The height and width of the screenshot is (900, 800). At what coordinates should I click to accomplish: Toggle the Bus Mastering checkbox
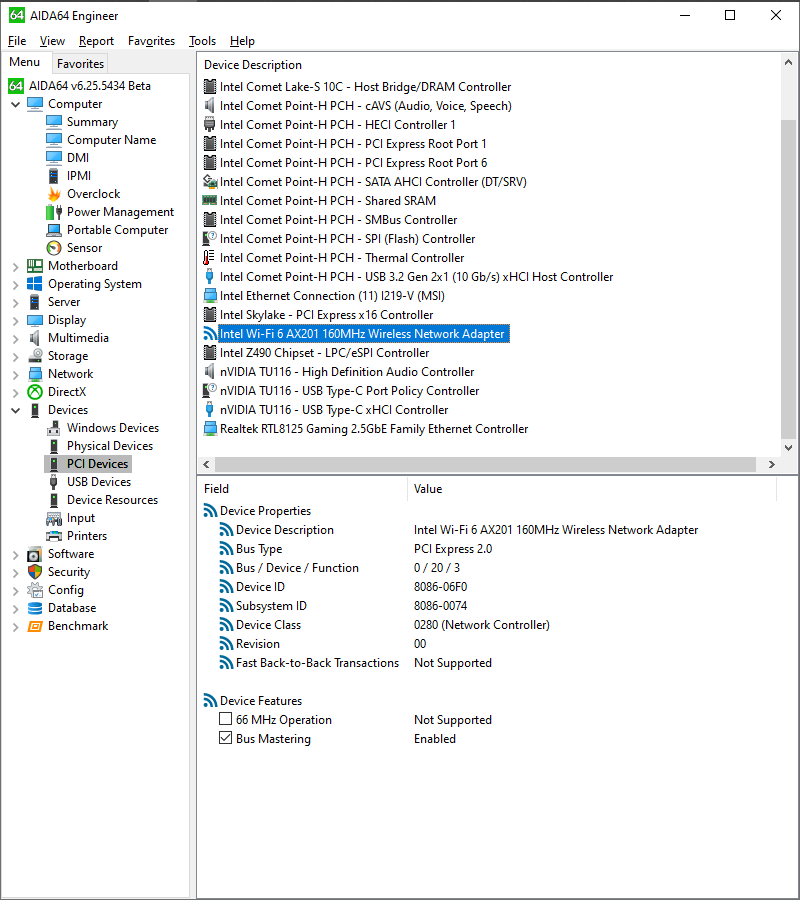(226, 738)
